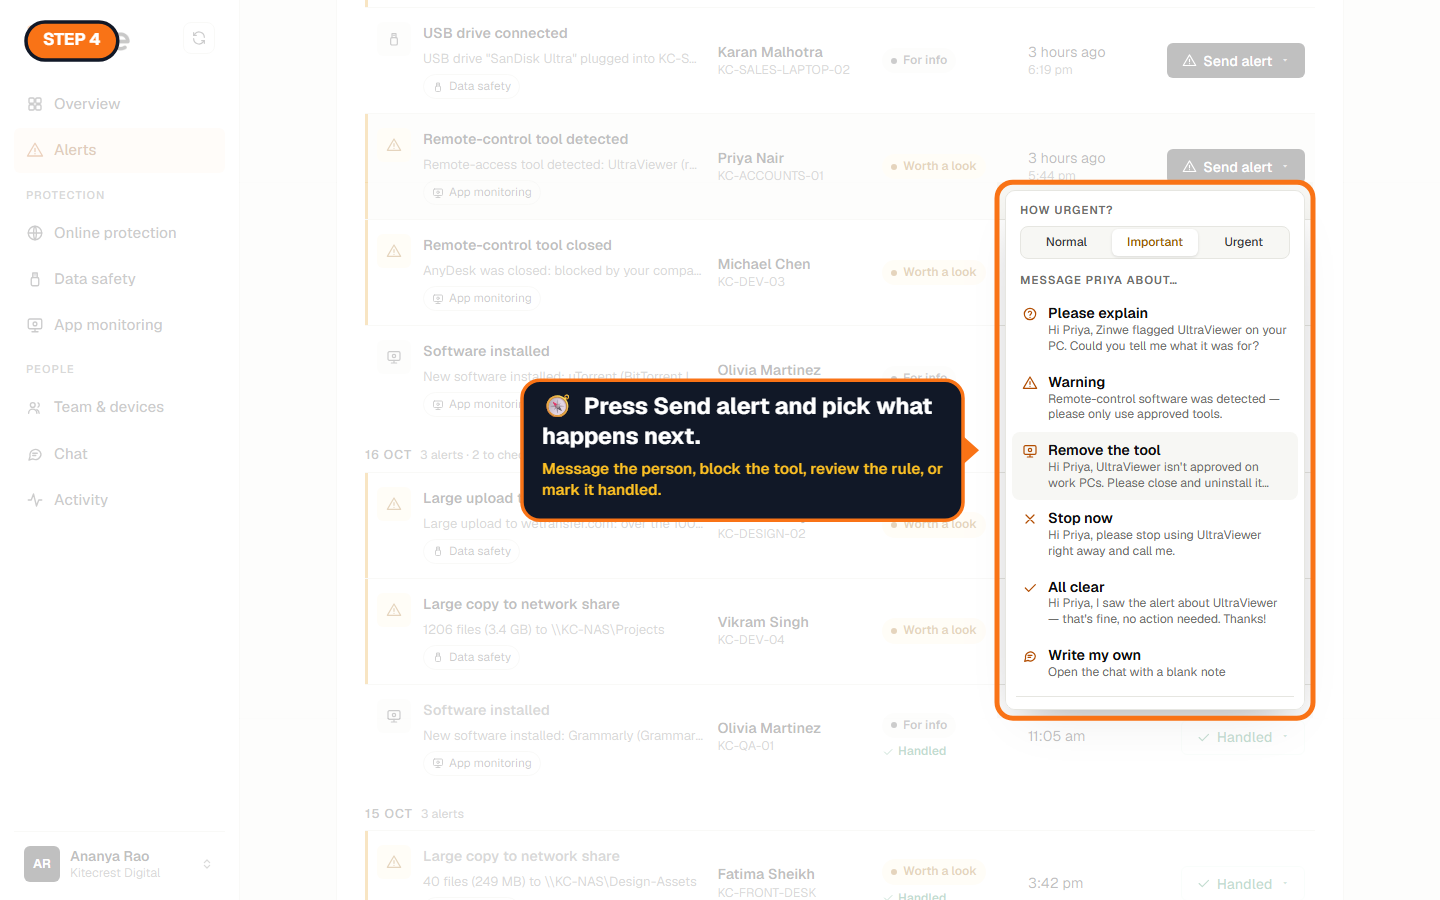This screenshot has width=1440, height=900.
Task: Click App monitoring tag on Remote-control tool detected row
Action: point(482,192)
